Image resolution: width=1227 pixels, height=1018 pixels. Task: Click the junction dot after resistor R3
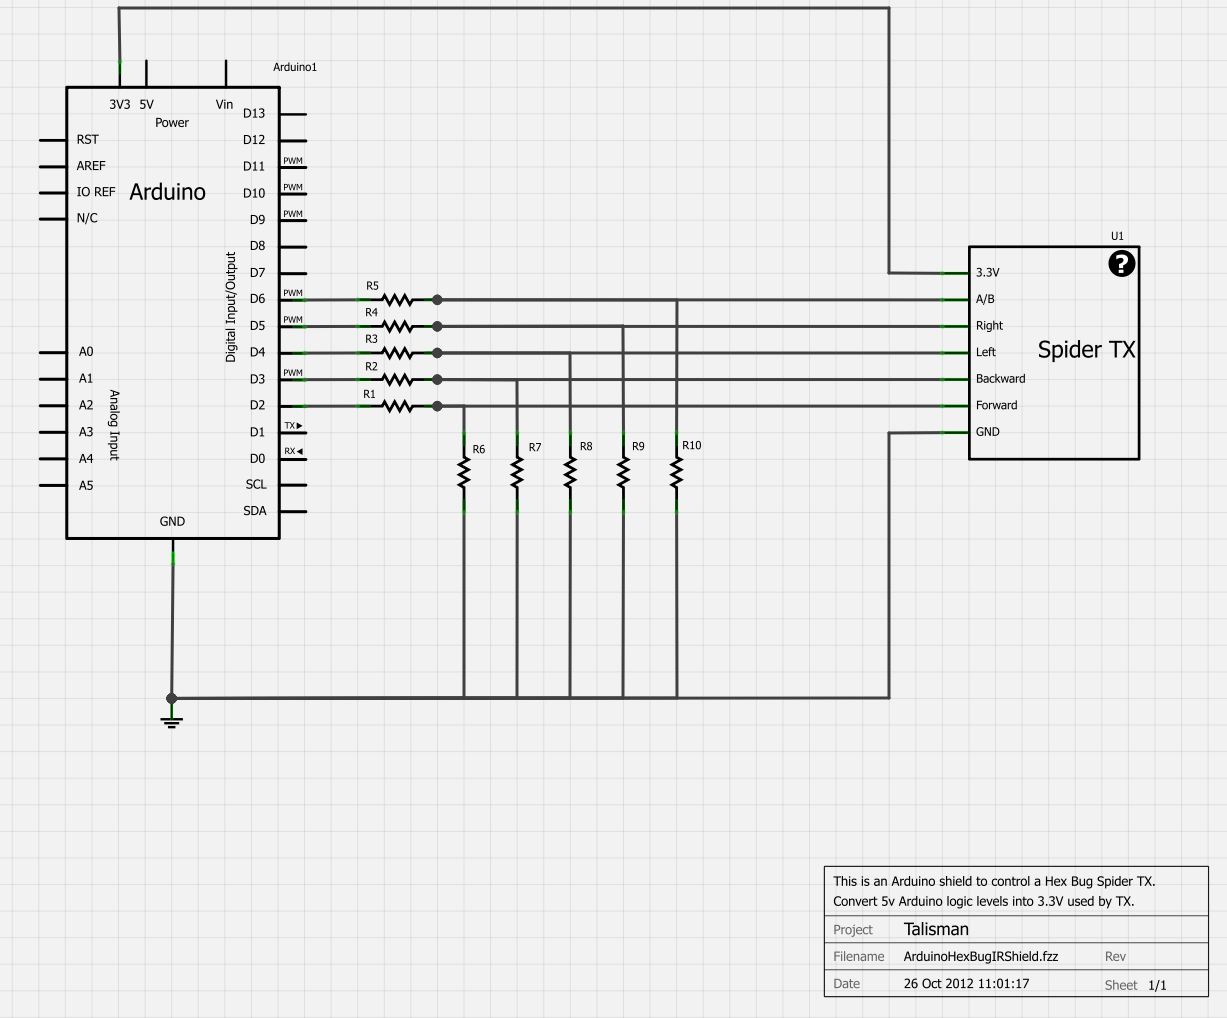coord(437,353)
